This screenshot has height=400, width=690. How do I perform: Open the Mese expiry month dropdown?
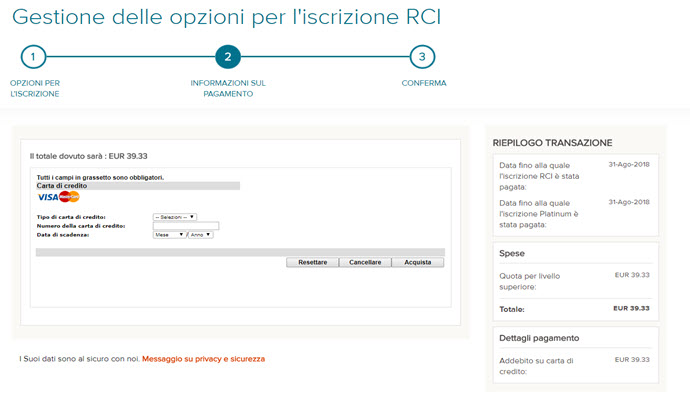[x=169, y=234]
